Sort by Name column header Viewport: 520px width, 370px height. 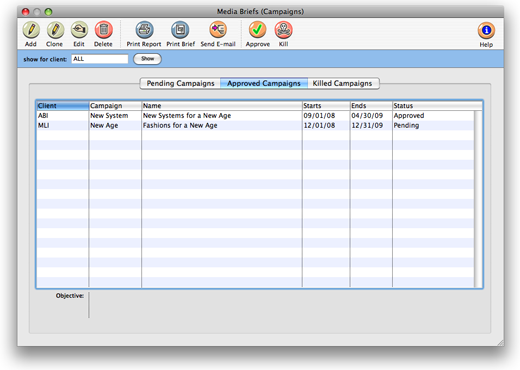222,106
